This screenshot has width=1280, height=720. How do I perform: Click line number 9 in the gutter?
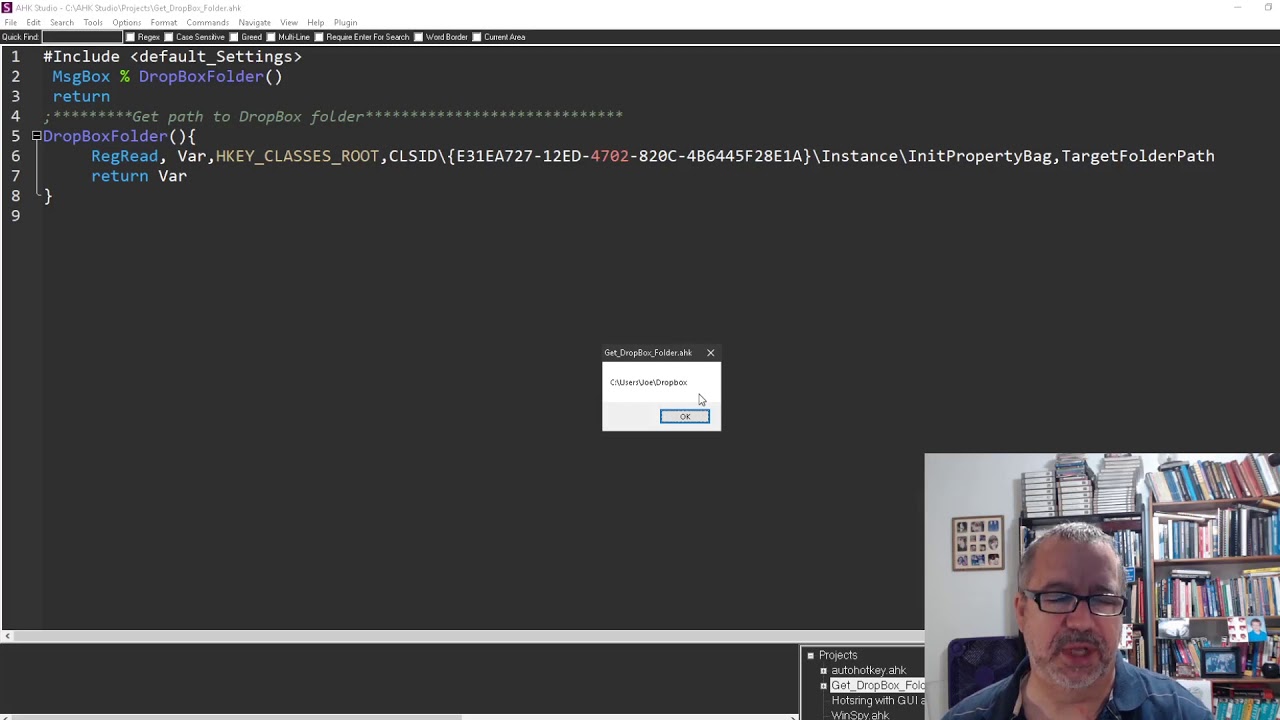tap(15, 216)
